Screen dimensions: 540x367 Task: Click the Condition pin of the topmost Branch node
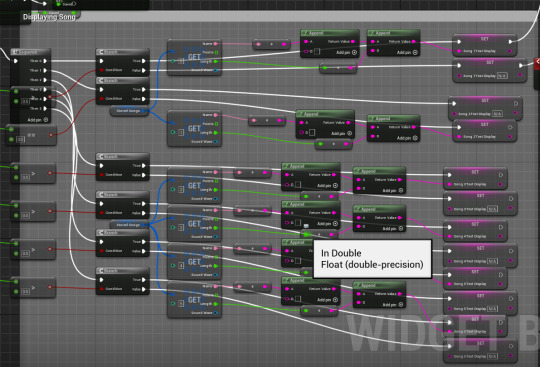coord(101,70)
